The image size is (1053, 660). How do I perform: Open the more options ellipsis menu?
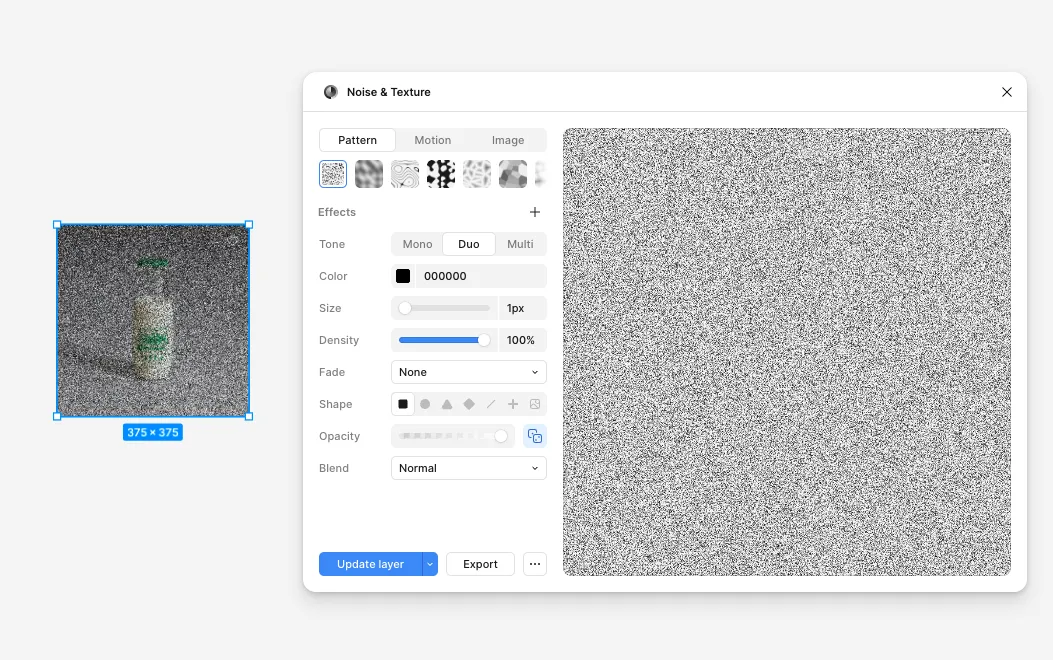[535, 564]
